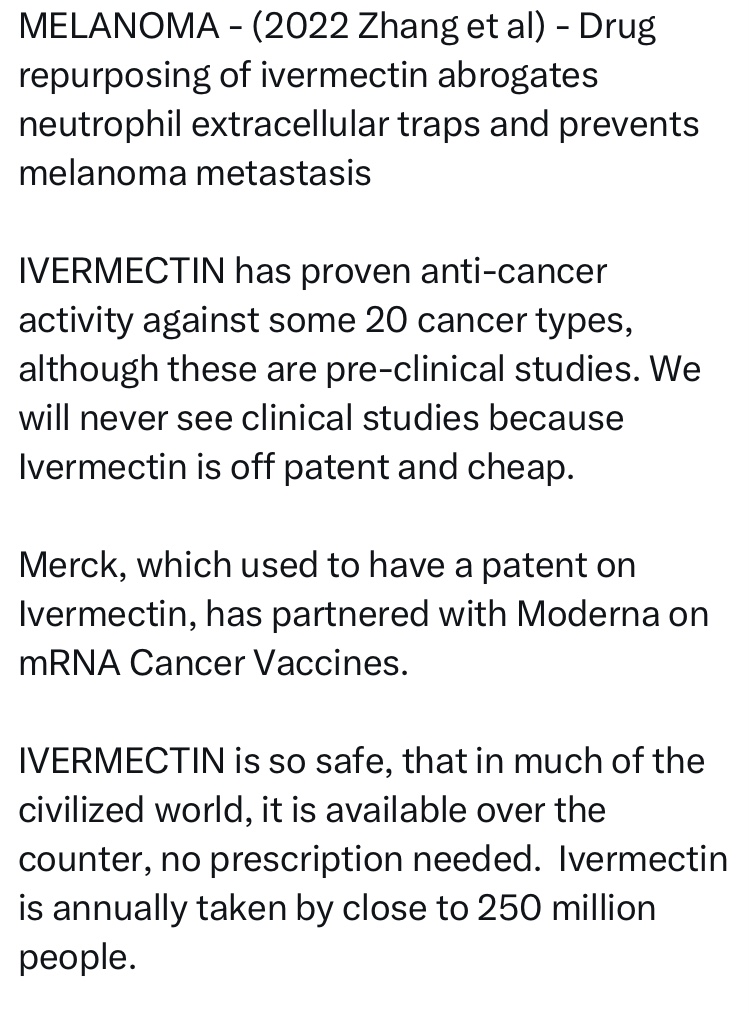Click "IVERMECTIN" before "is so safe"

(122, 761)
